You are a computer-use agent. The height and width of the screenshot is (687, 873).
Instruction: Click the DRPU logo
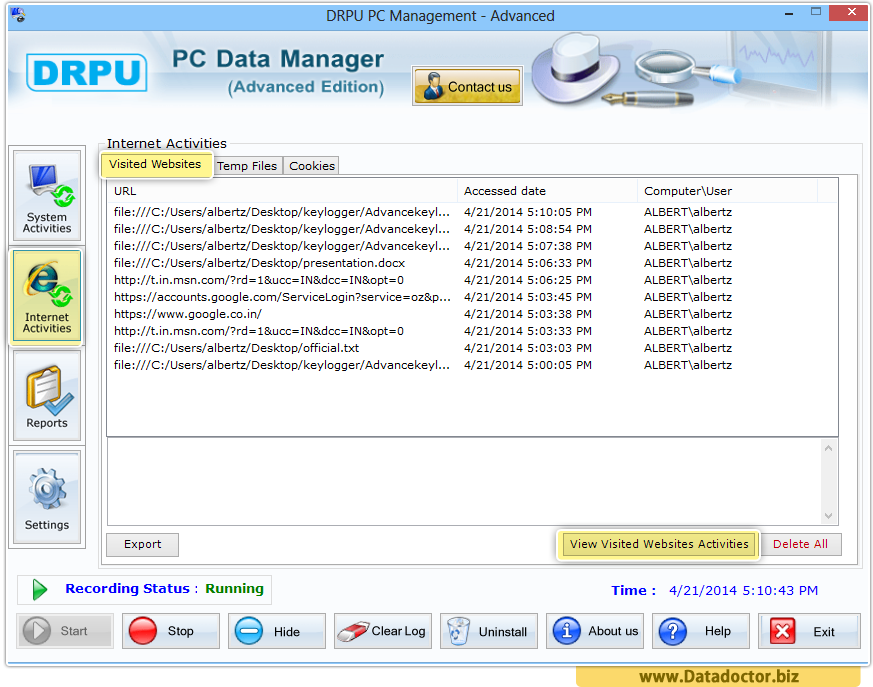point(86,72)
